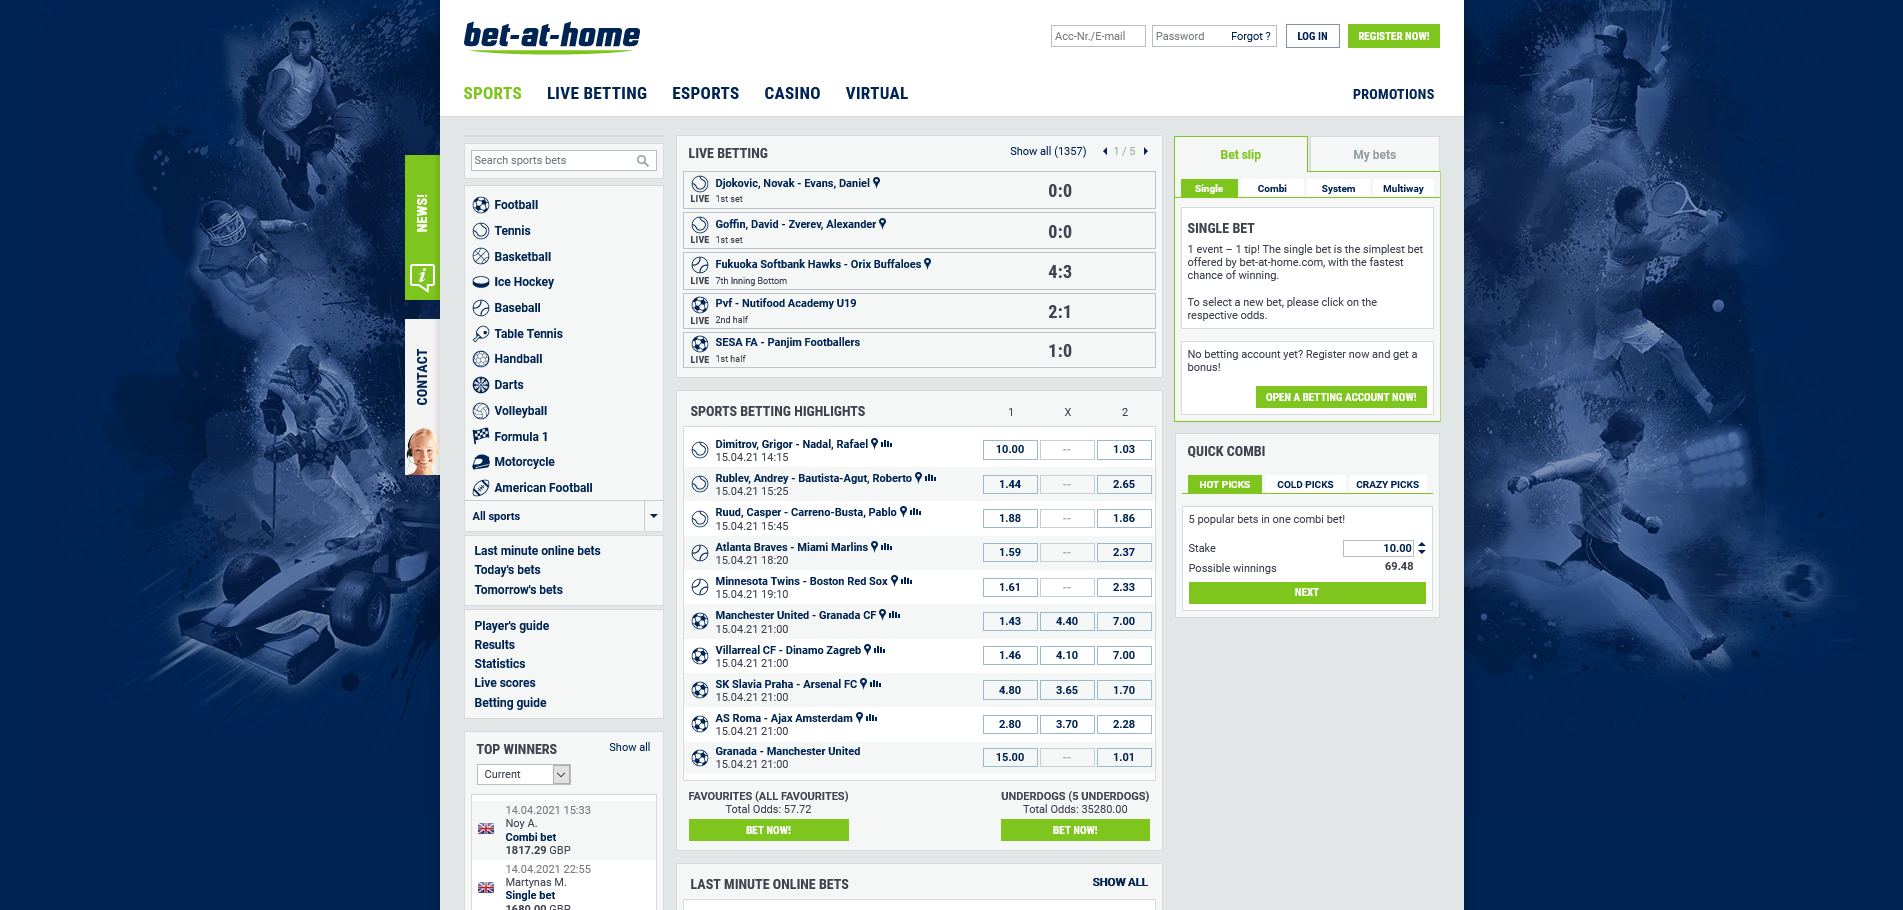Screen dimensions: 1903x910
Task: Open the Live scores link
Action: tap(505, 684)
